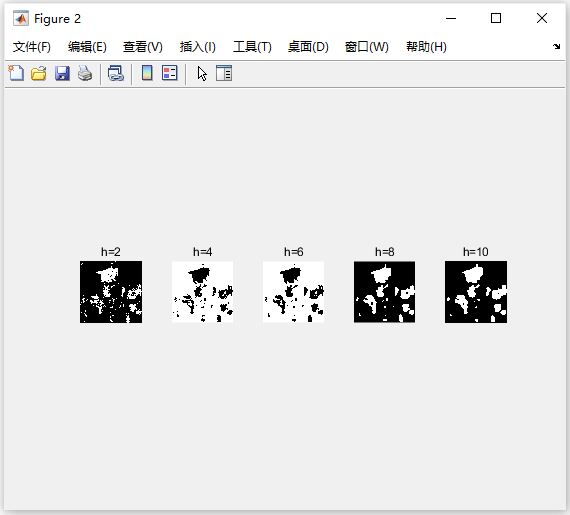Save the figure using floppy icon
Screen dimensions: 570x515
(x=62, y=73)
